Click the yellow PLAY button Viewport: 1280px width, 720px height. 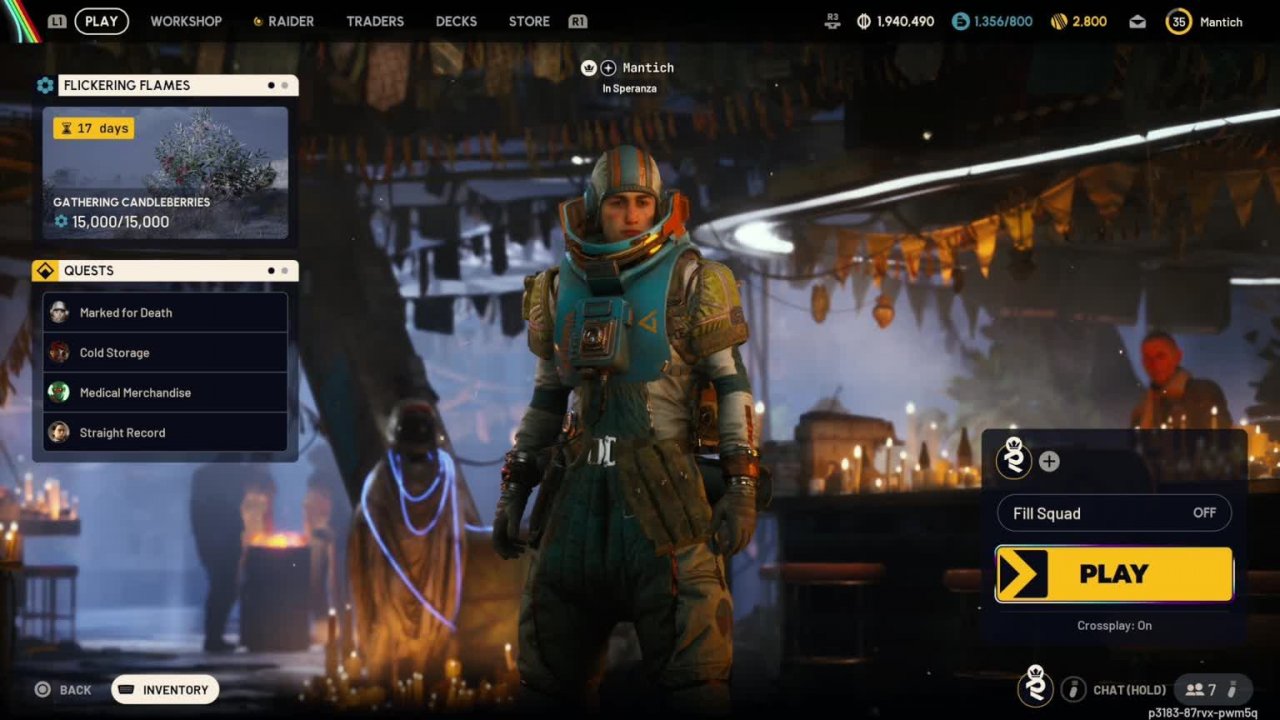click(x=1114, y=574)
